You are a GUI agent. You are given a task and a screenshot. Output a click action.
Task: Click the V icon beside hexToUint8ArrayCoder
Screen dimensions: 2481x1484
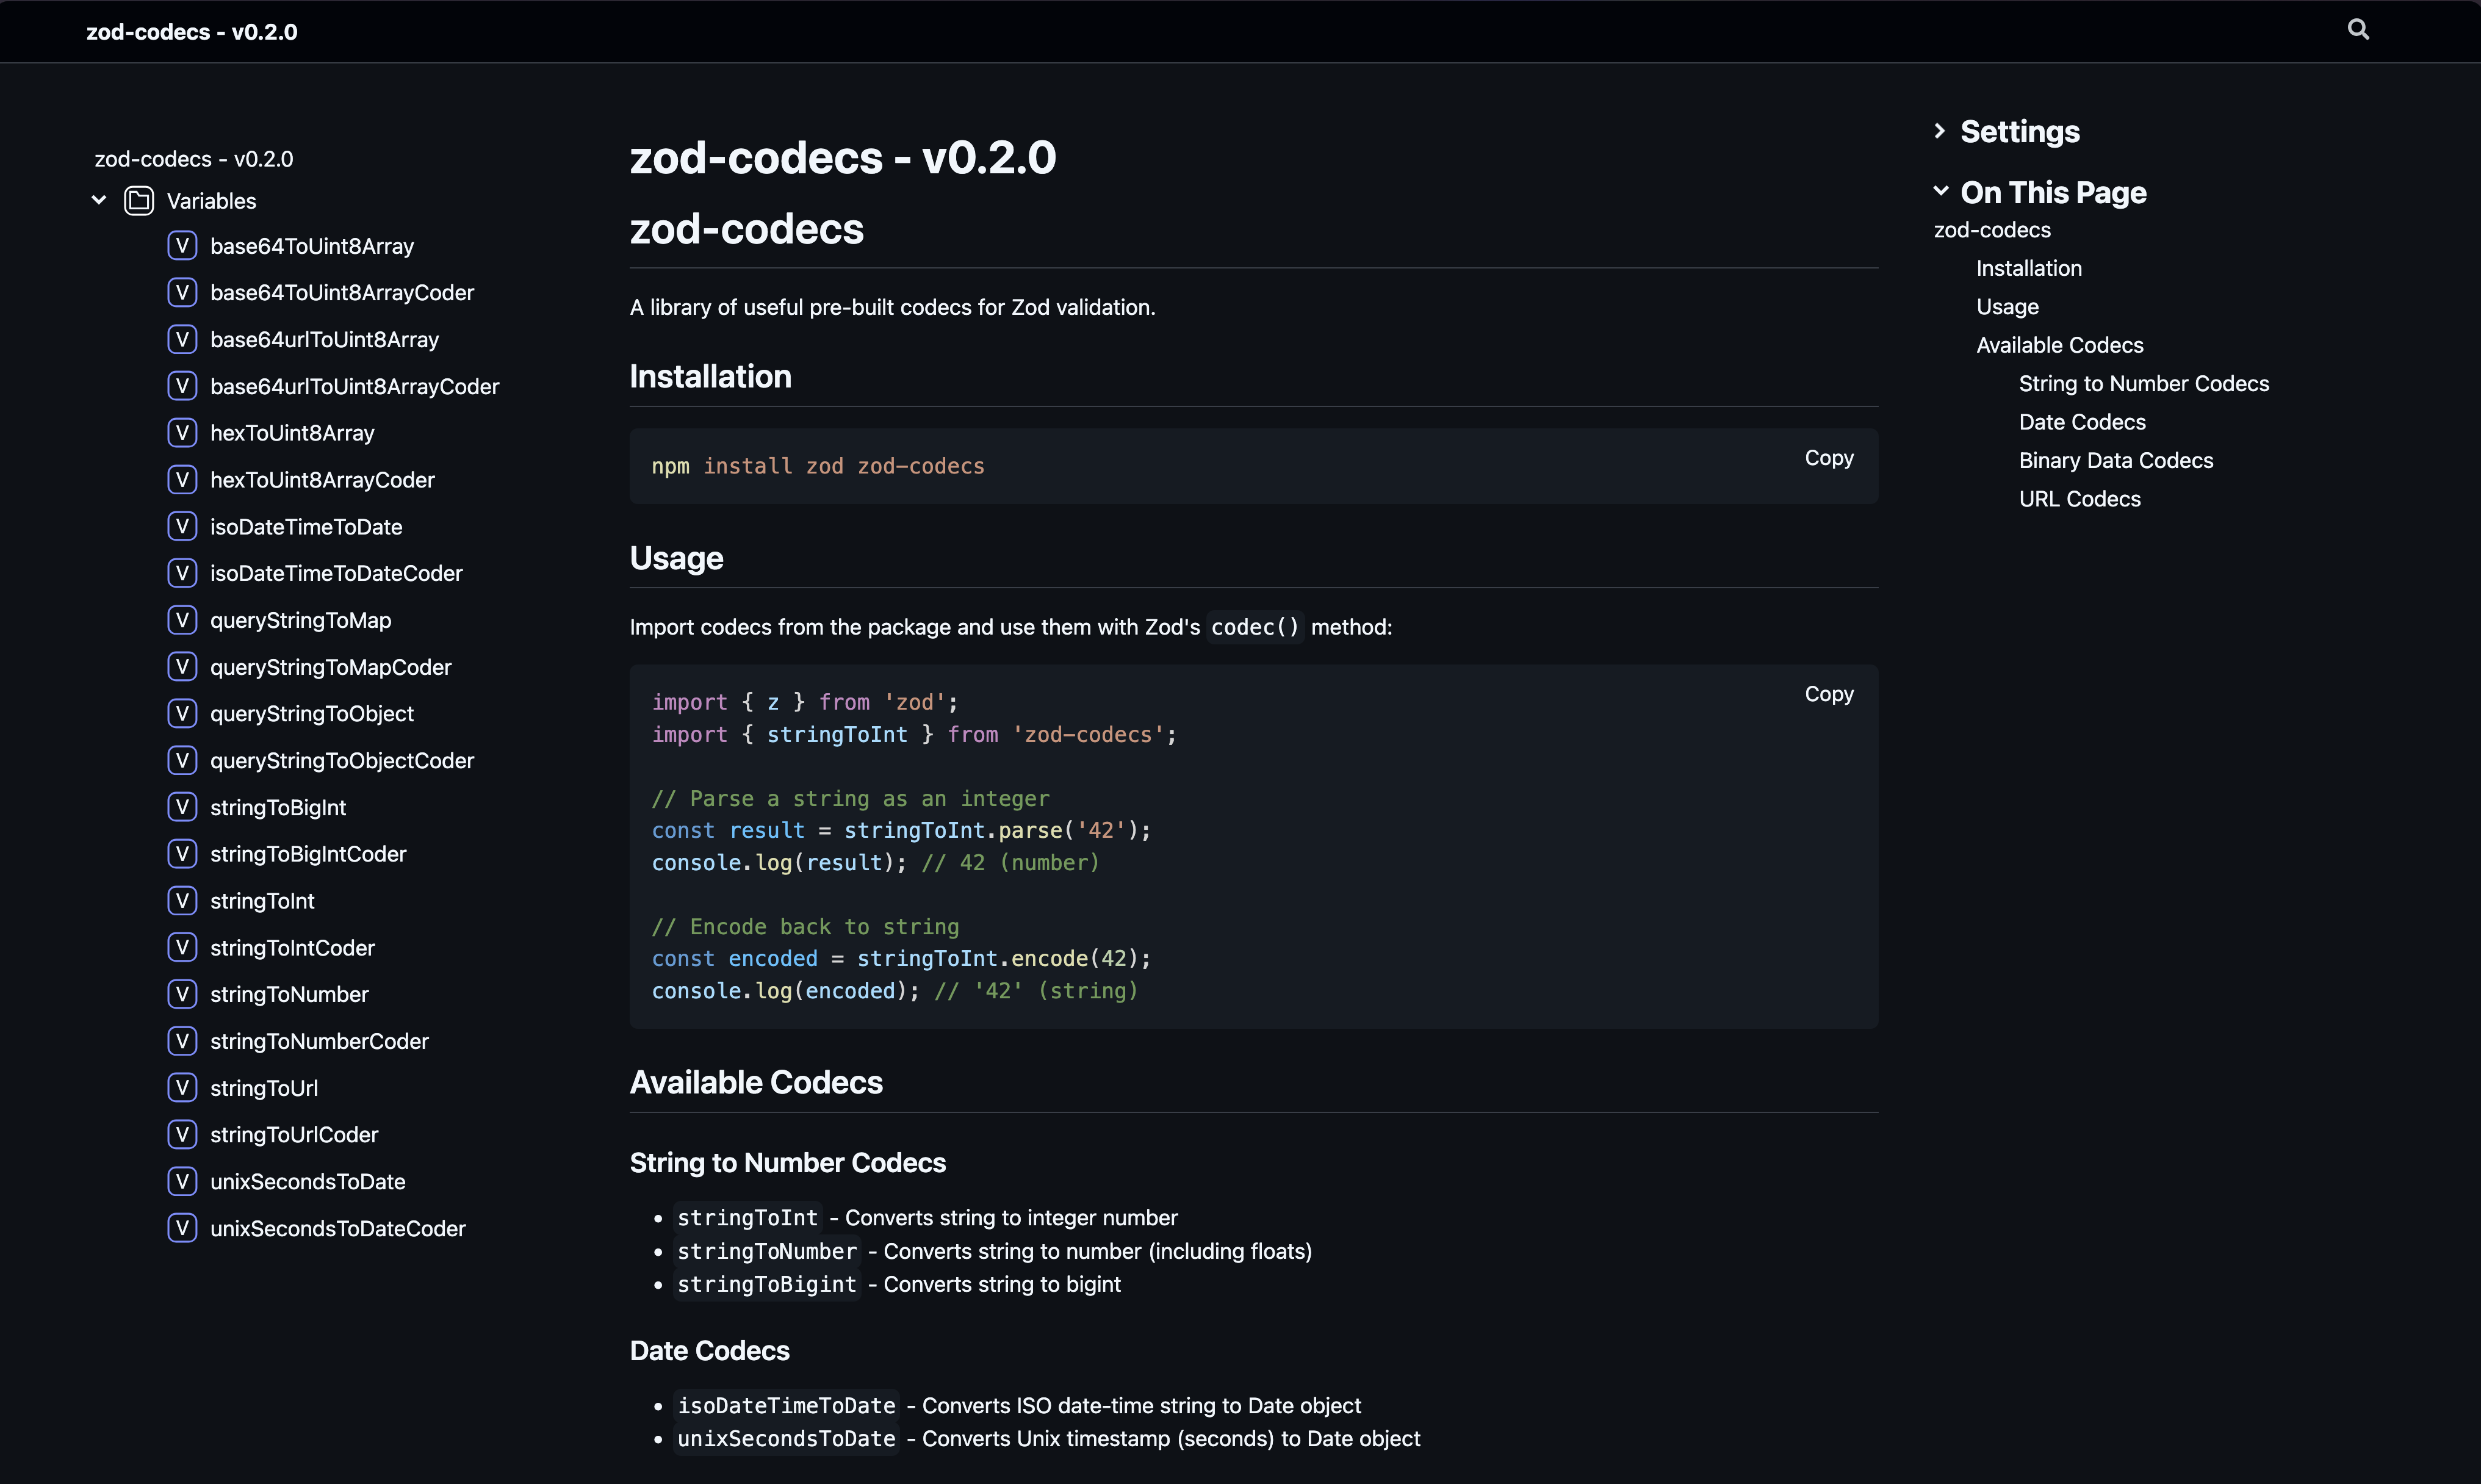coord(183,479)
